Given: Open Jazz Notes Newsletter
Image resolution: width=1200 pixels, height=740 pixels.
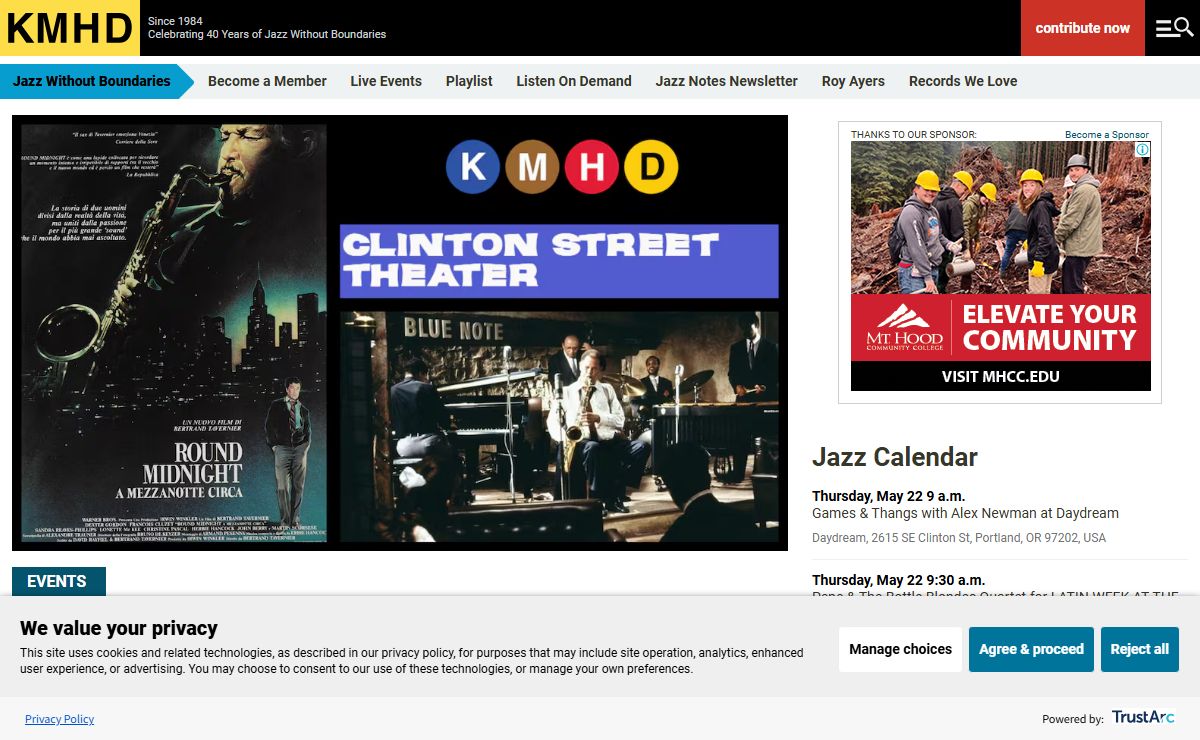Looking at the screenshot, I should click(x=727, y=81).
